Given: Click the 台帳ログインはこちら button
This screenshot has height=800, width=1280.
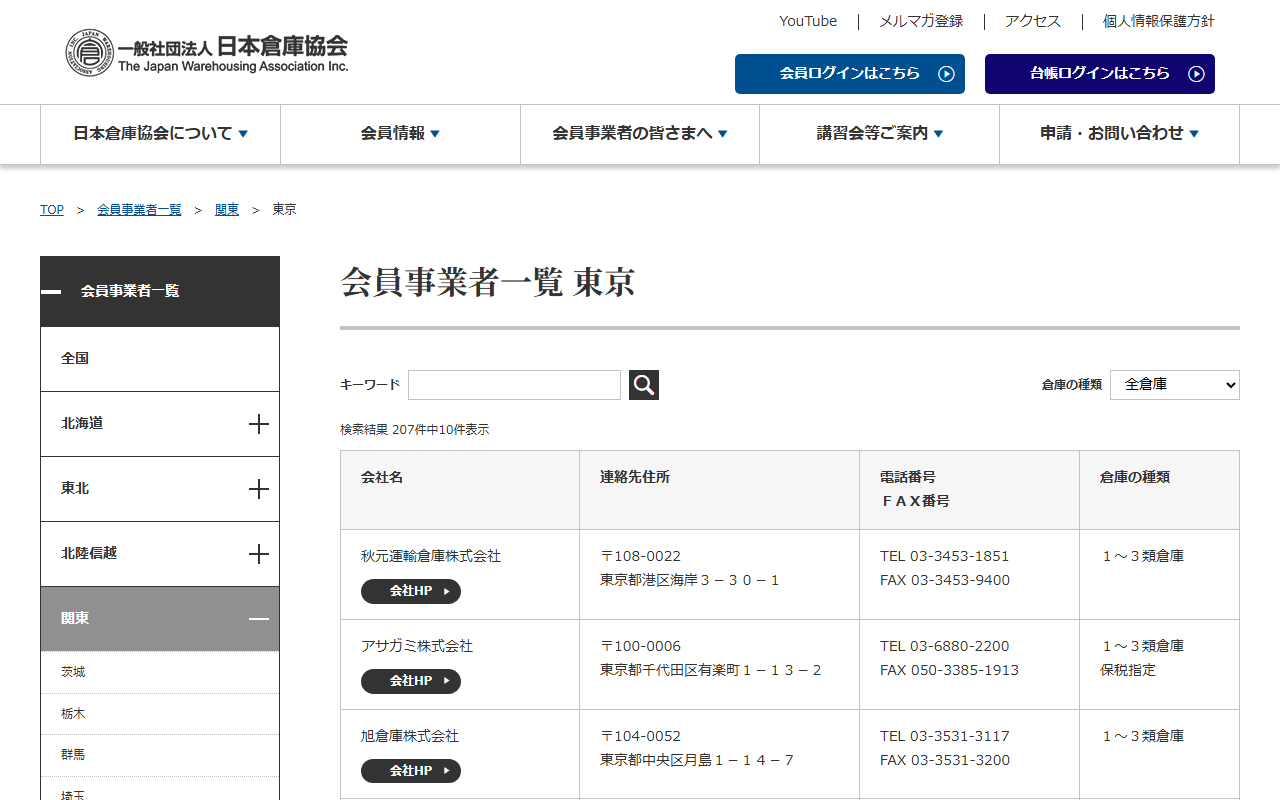Looking at the screenshot, I should click(x=1100, y=74).
